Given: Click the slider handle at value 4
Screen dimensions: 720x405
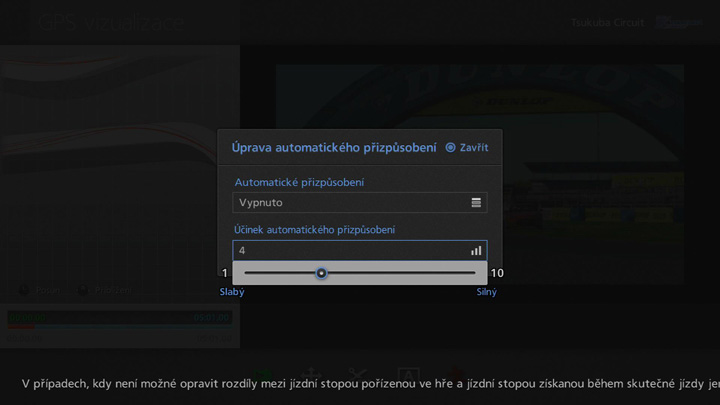Looking at the screenshot, I should click(x=321, y=273).
